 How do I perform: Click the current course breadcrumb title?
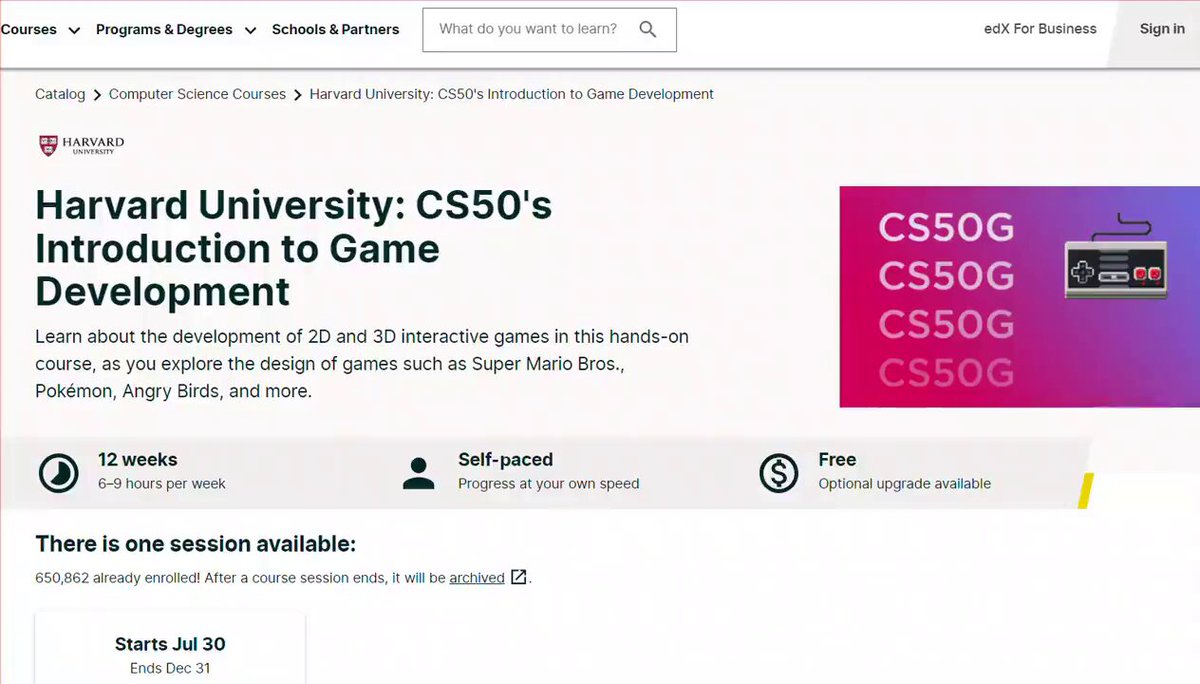(511, 94)
